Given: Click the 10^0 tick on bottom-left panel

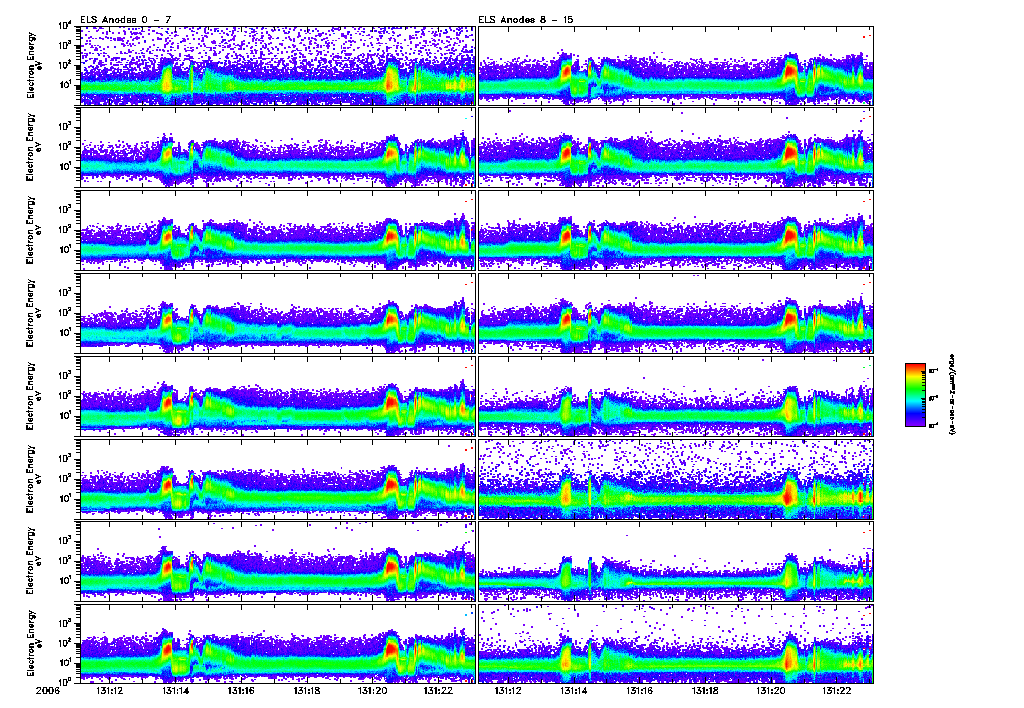Looking at the screenshot, I should pyautogui.click(x=65, y=681).
